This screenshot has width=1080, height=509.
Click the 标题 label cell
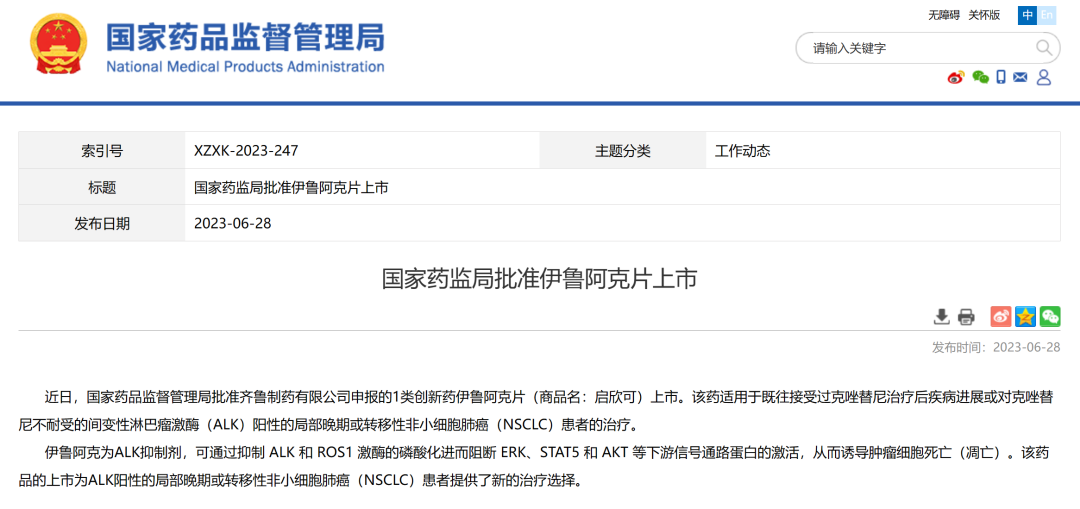pos(102,187)
